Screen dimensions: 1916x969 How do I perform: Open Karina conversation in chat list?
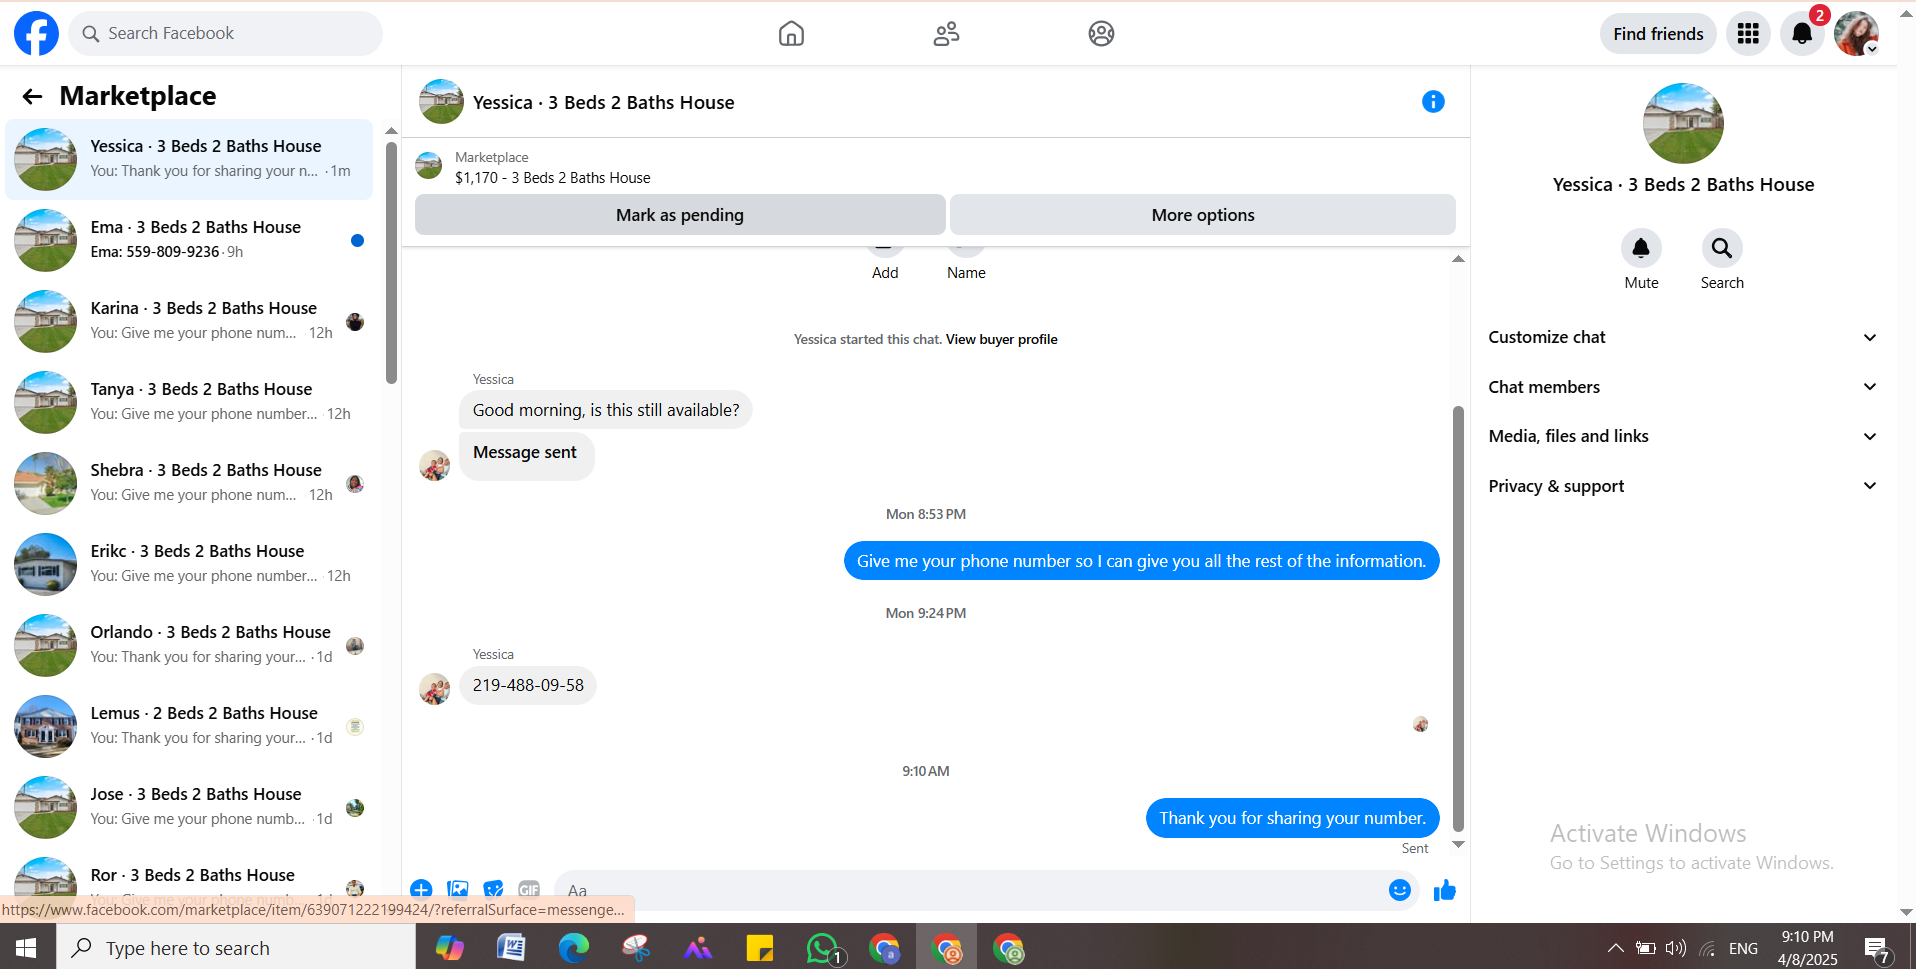[189, 321]
